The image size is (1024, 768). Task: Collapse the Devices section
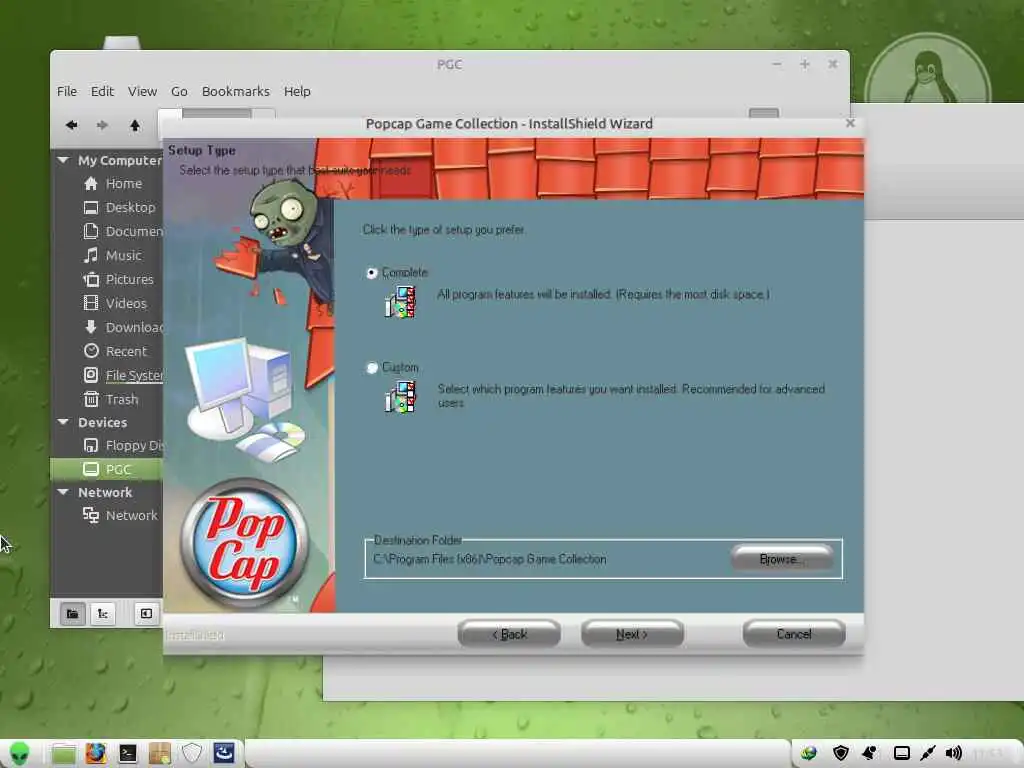(x=63, y=422)
